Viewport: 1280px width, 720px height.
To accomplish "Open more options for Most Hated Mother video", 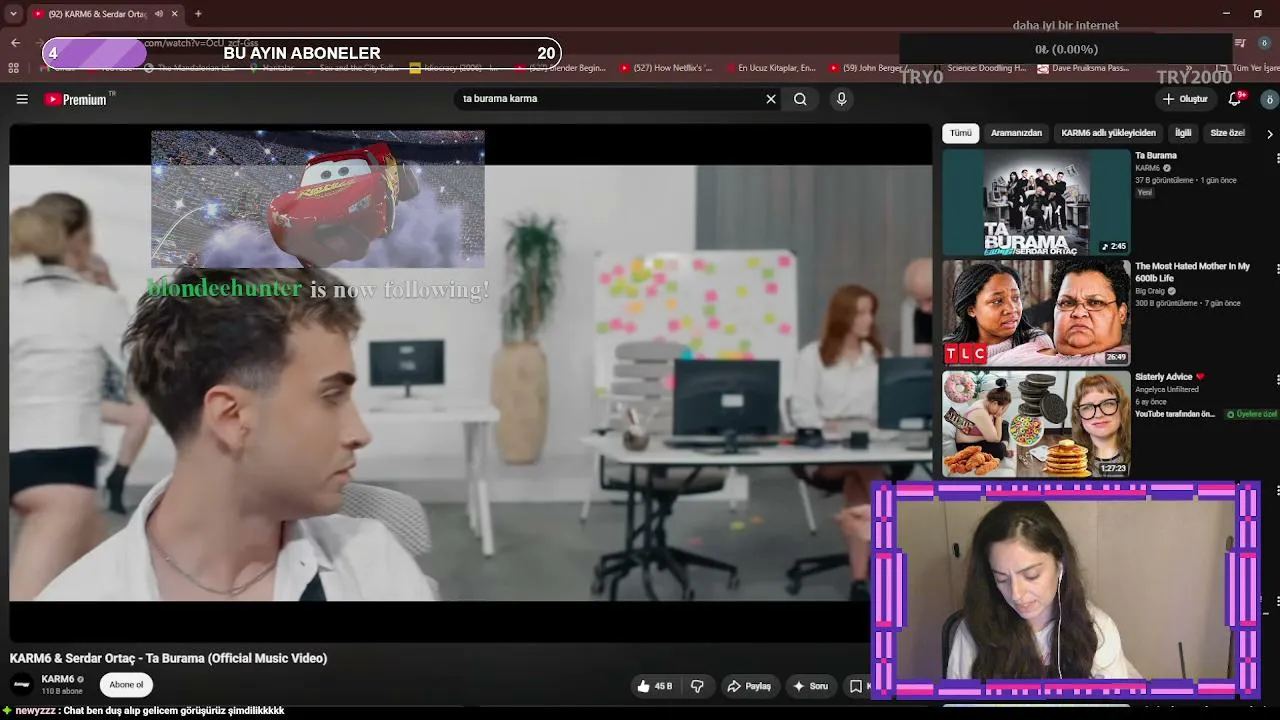I will tap(1277, 269).
